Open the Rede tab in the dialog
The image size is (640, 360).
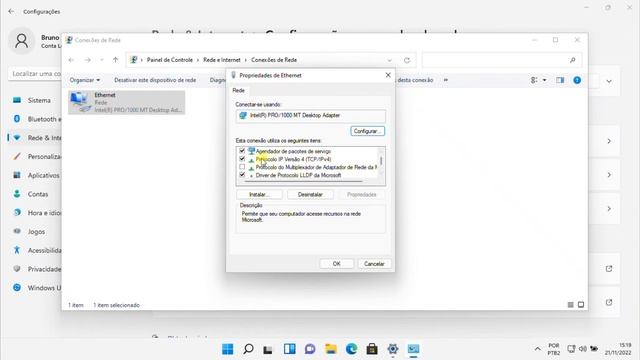(x=239, y=91)
